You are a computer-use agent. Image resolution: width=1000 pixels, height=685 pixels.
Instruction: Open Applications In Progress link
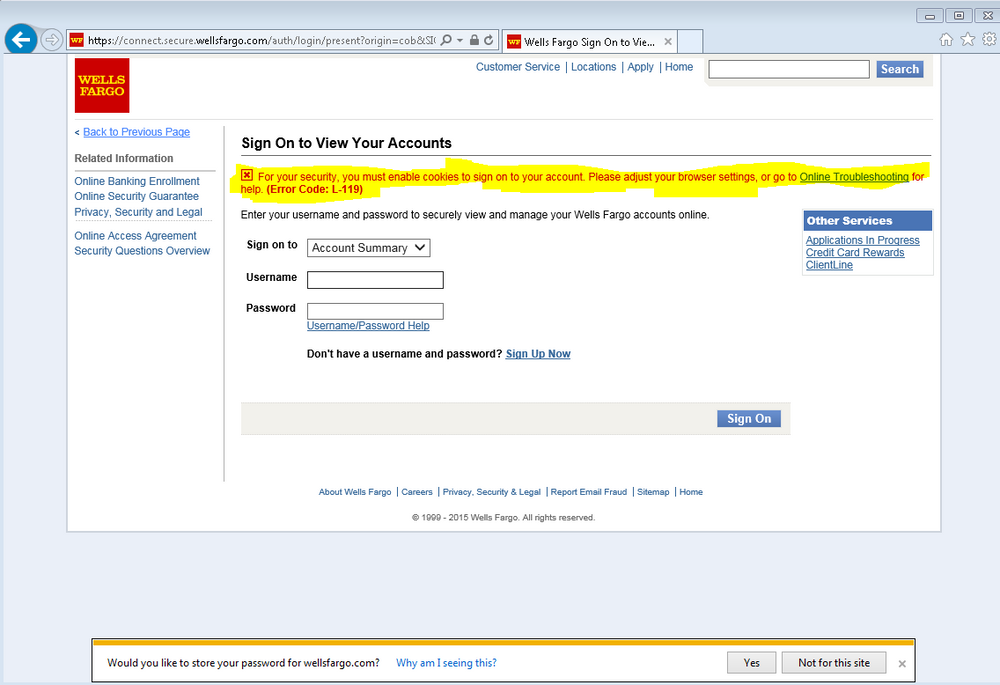tap(862, 240)
